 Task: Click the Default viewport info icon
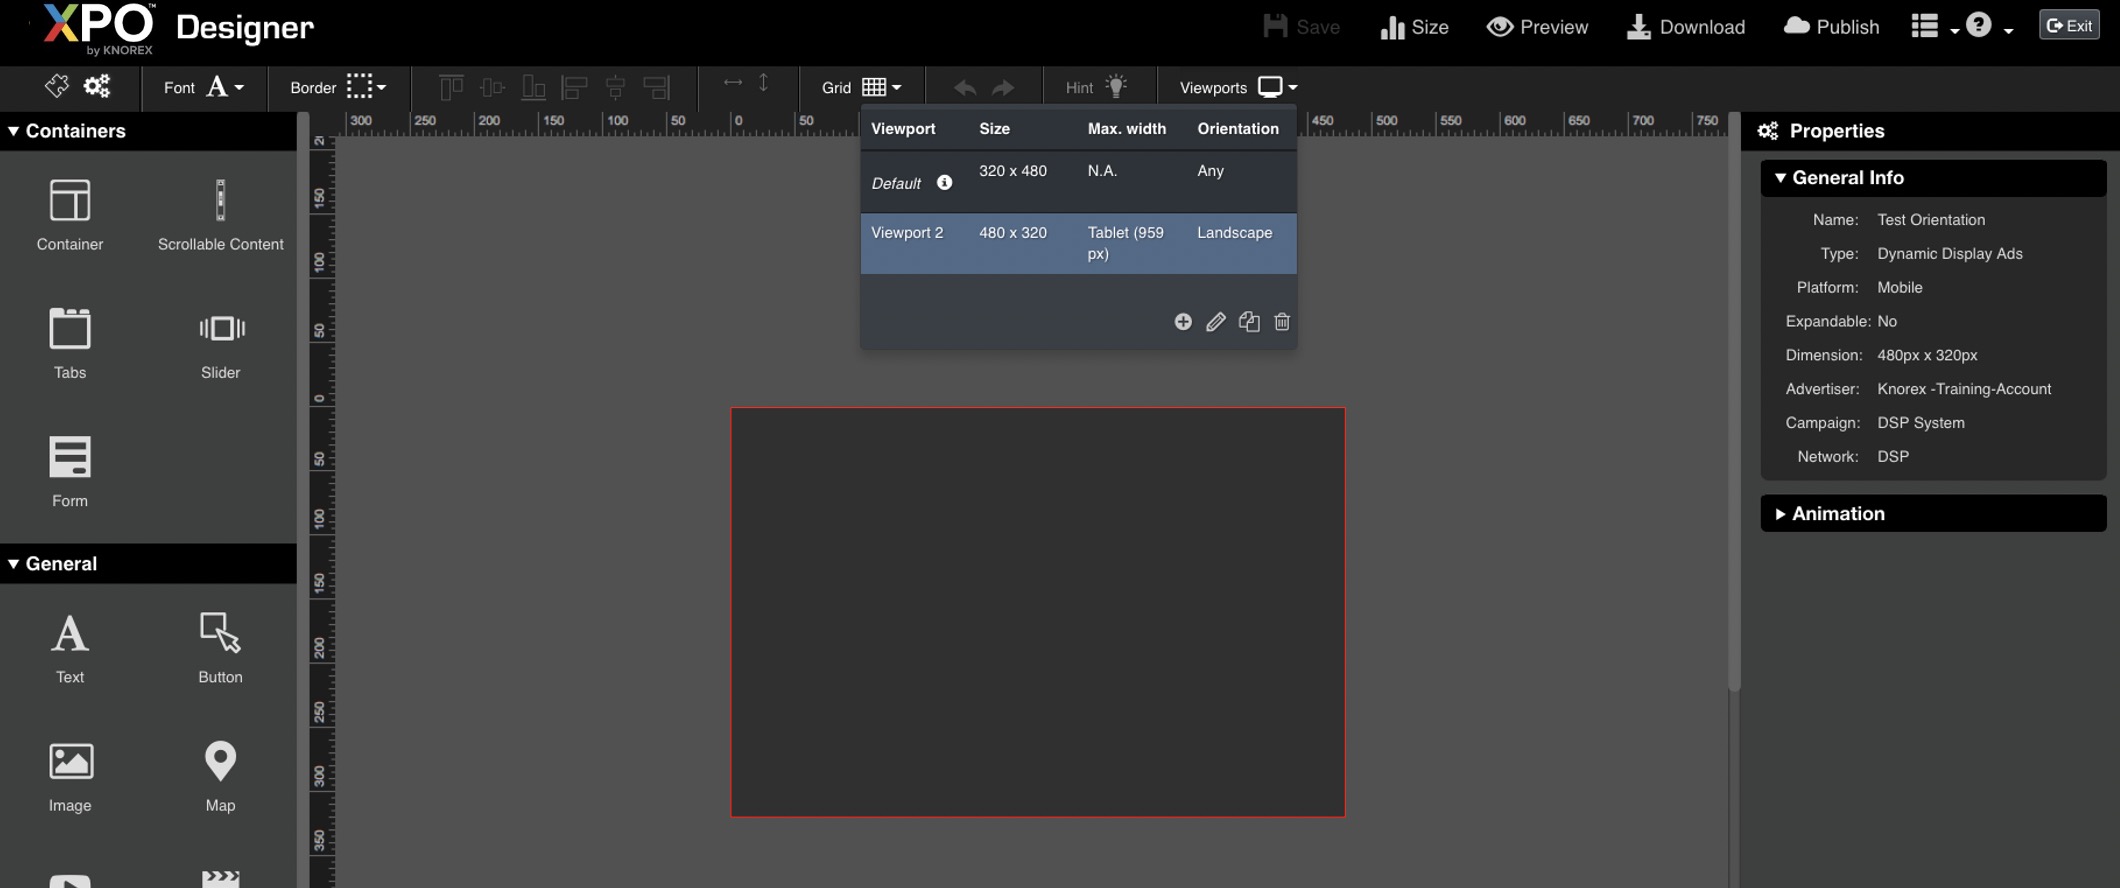[x=944, y=182]
